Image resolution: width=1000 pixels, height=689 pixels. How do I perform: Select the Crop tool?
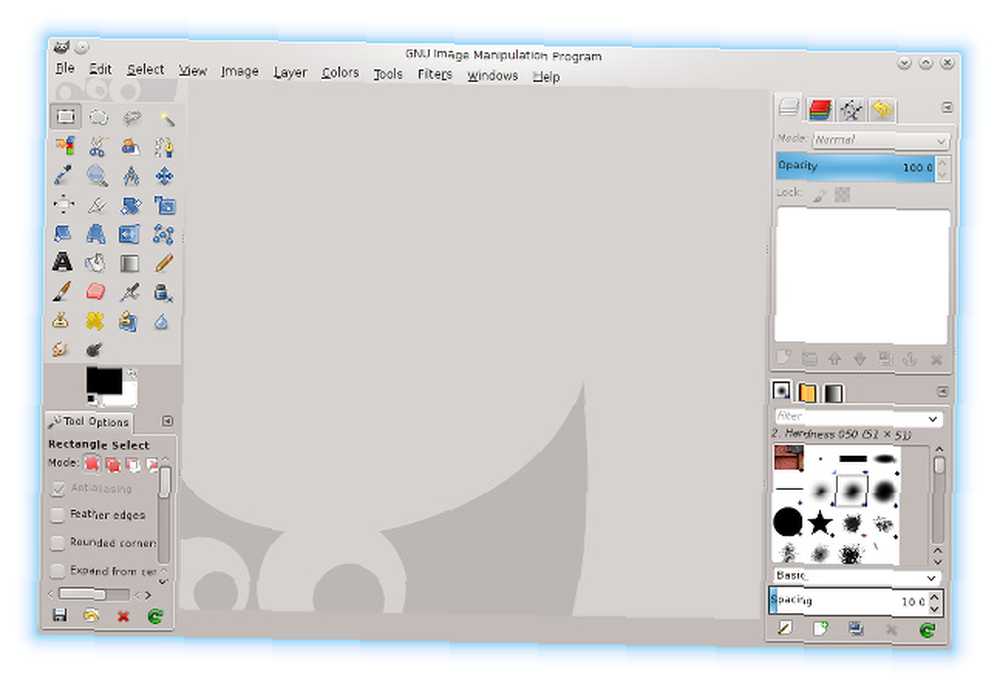pyautogui.click(x=97, y=205)
